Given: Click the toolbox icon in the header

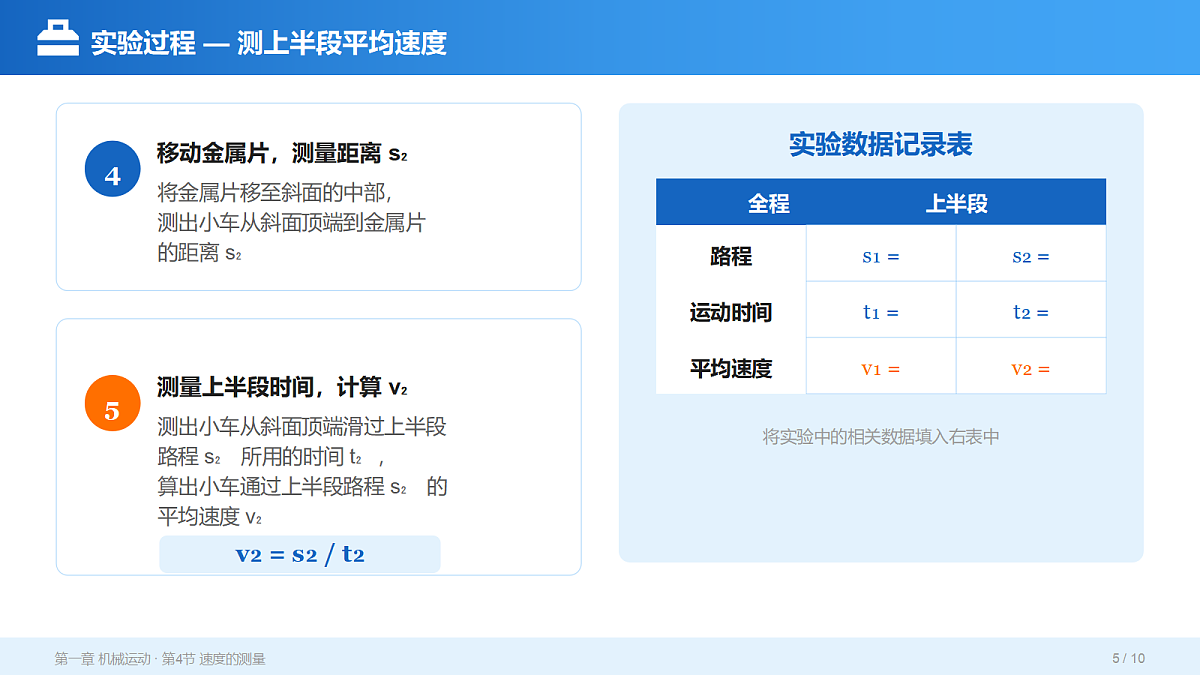Looking at the screenshot, I should tap(58, 39).
